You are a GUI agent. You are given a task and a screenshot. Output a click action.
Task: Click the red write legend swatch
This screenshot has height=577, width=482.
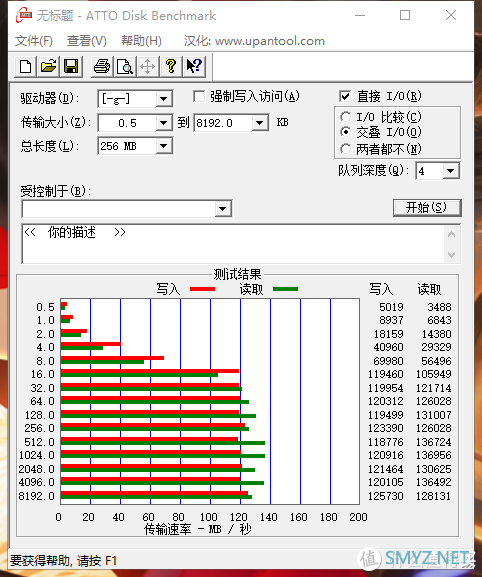tap(202, 289)
